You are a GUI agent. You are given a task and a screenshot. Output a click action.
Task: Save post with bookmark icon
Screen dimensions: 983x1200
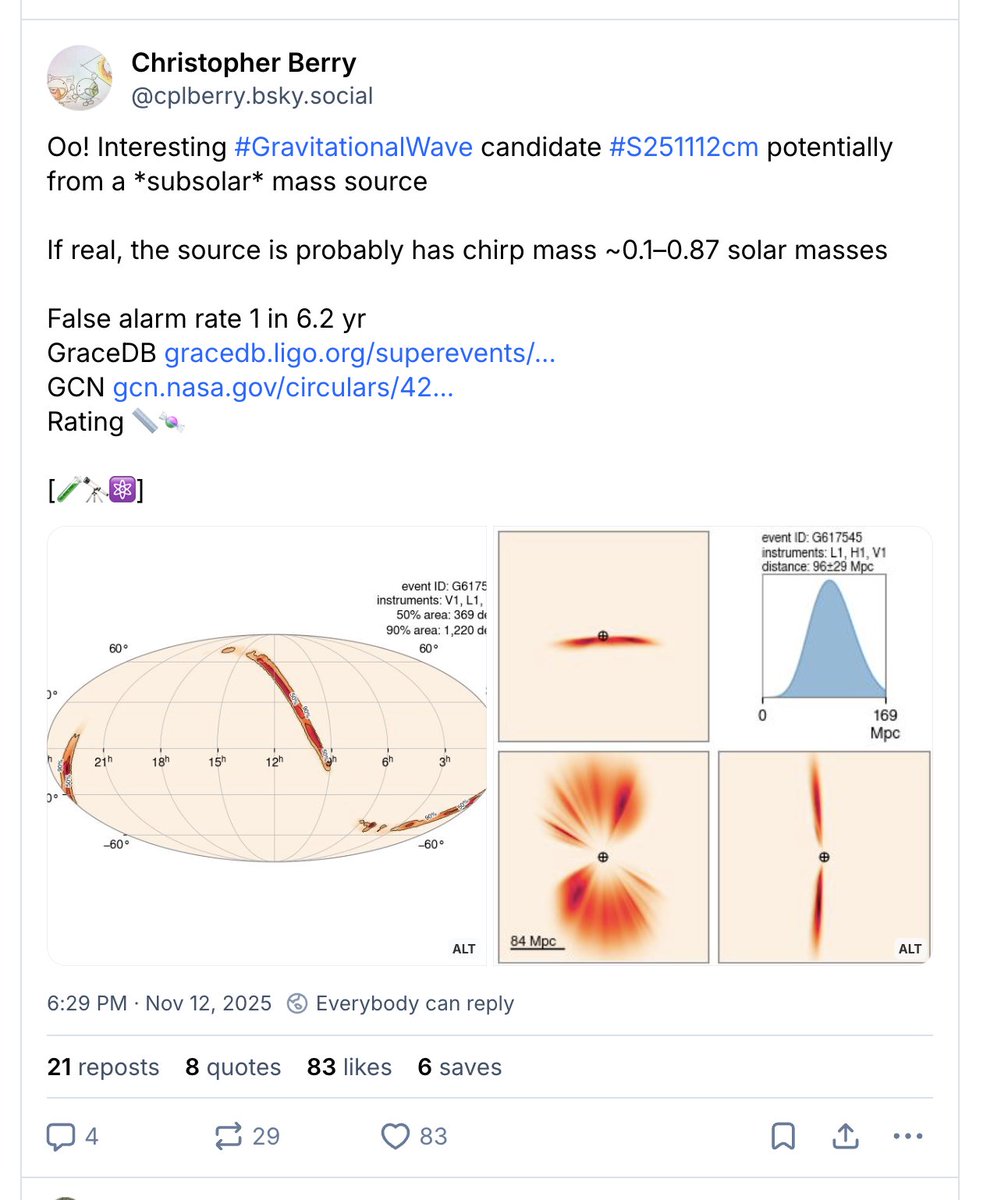(782, 1136)
